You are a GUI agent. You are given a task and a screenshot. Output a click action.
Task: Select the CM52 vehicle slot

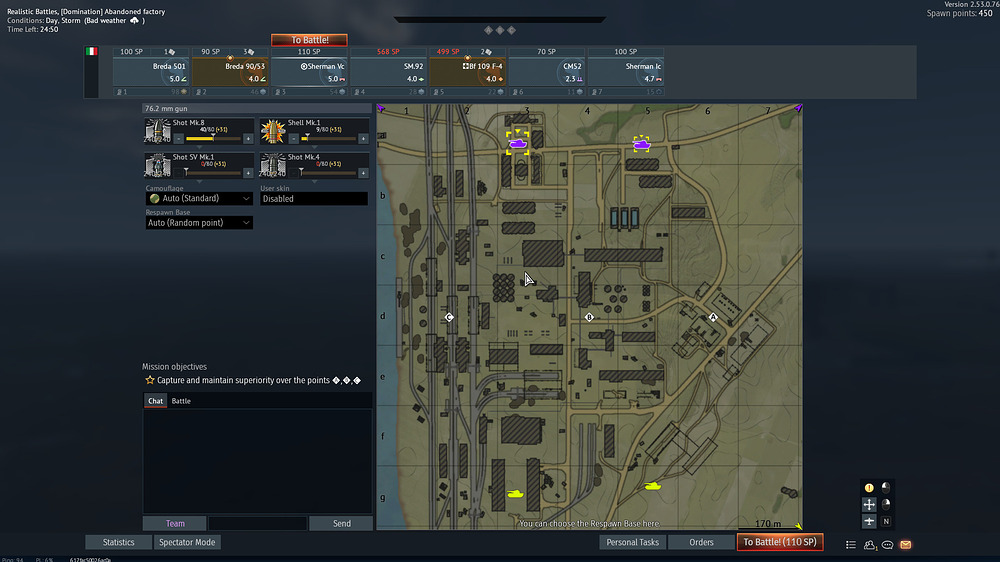(547, 72)
